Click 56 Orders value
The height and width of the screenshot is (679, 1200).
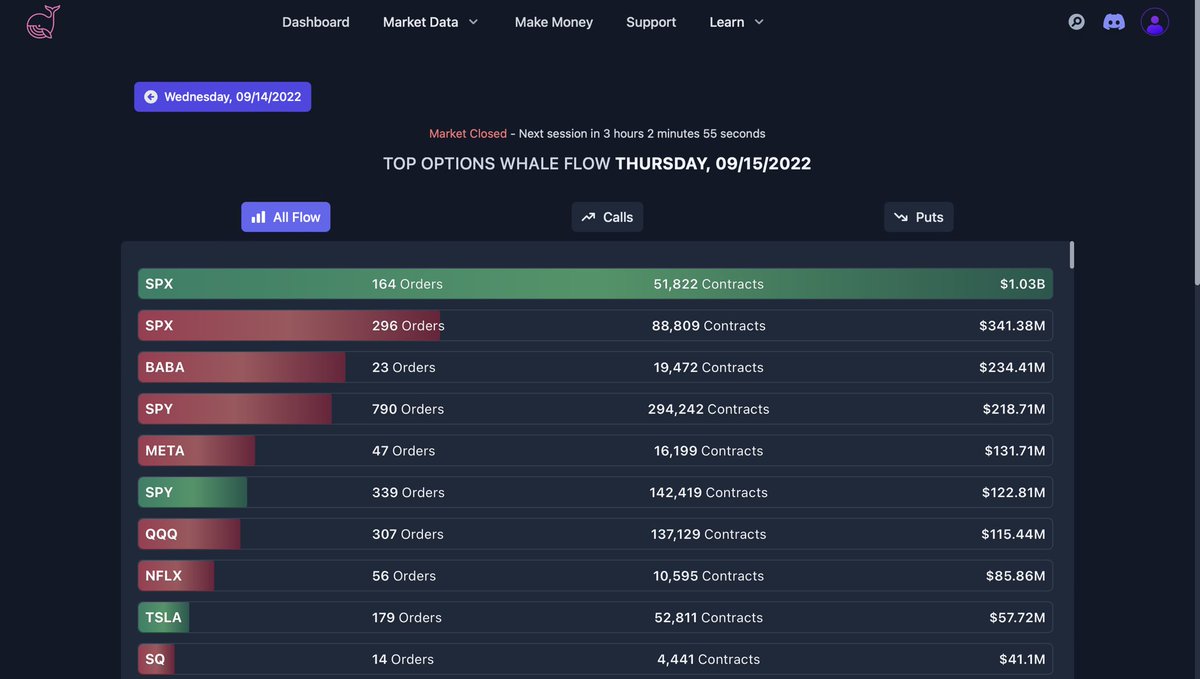(x=404, y=576)
